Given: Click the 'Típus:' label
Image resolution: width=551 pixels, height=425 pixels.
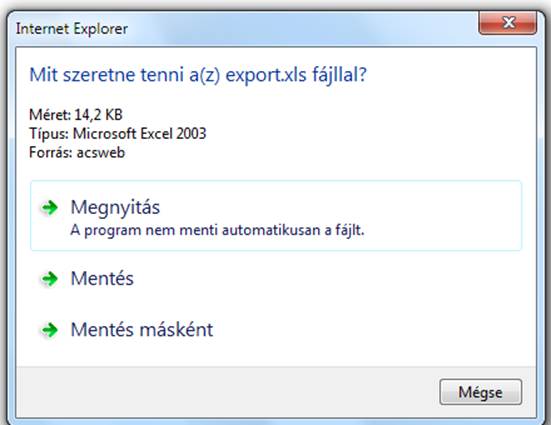Looking at the screenshot, I should click(49, 134).
